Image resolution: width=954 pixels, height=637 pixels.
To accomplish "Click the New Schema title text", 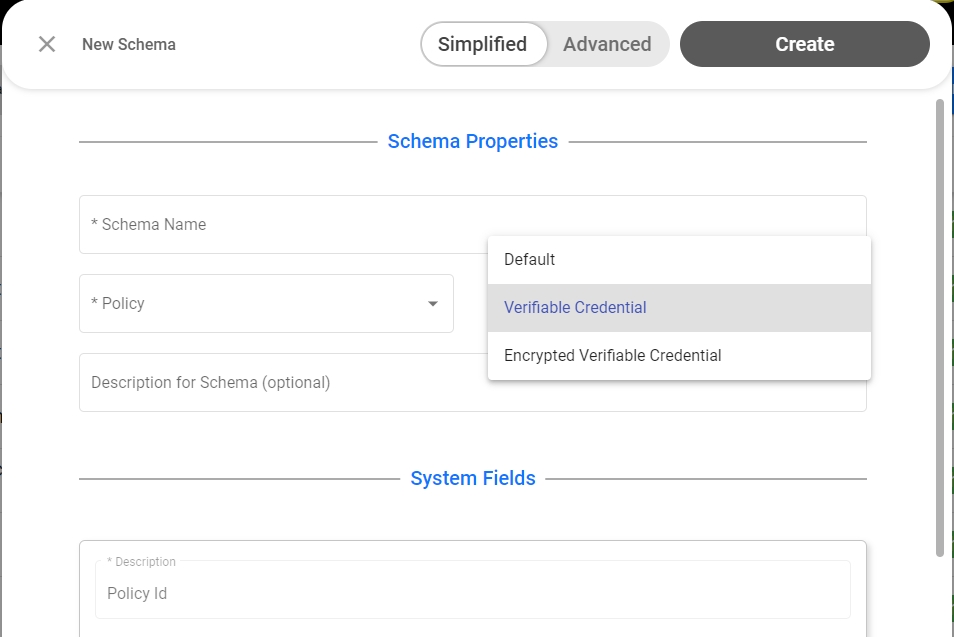I will coord(128,44).
